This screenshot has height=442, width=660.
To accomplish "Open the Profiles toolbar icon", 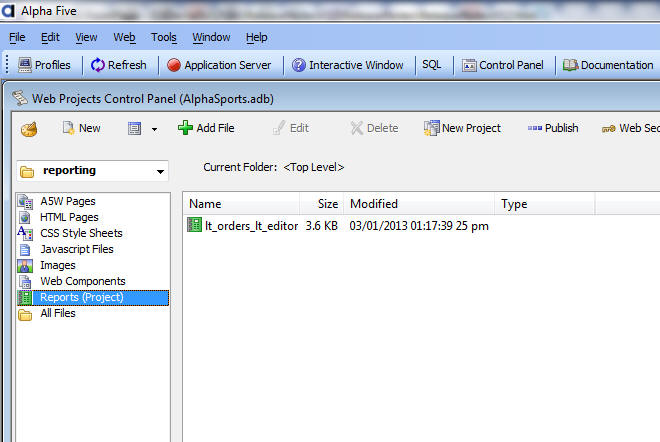I will pos(25,65).
